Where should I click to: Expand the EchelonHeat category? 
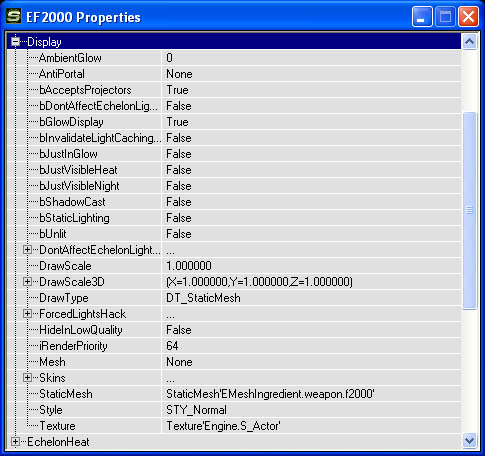point(15,442)
